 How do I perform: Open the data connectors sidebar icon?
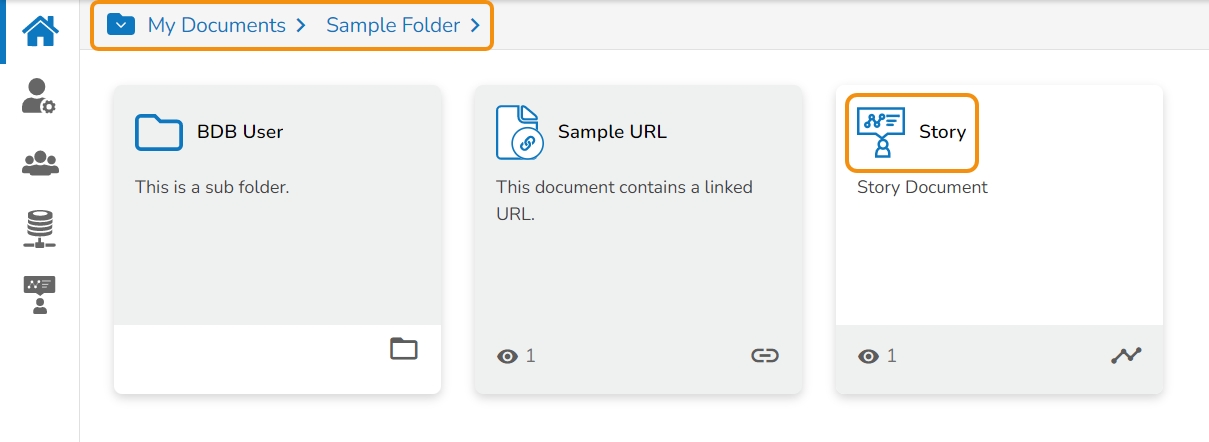[40, 229]
